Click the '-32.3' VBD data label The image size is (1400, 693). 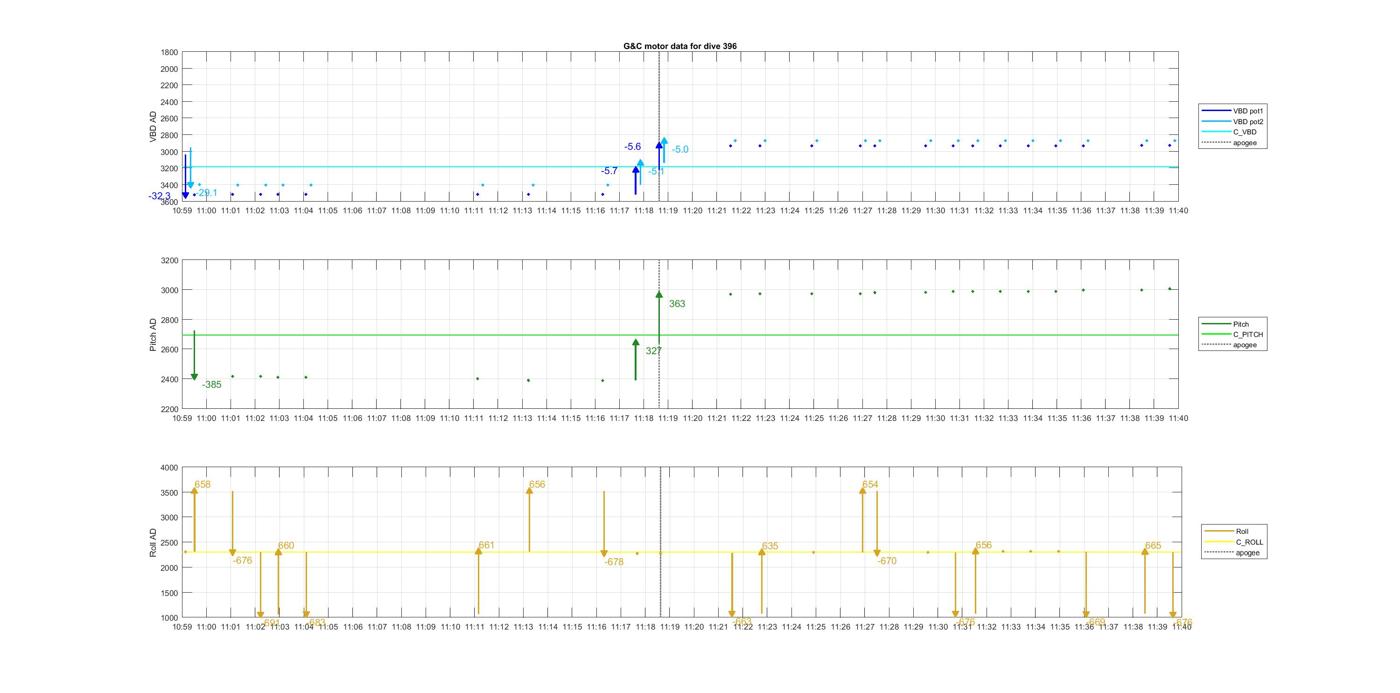[160, 197]
